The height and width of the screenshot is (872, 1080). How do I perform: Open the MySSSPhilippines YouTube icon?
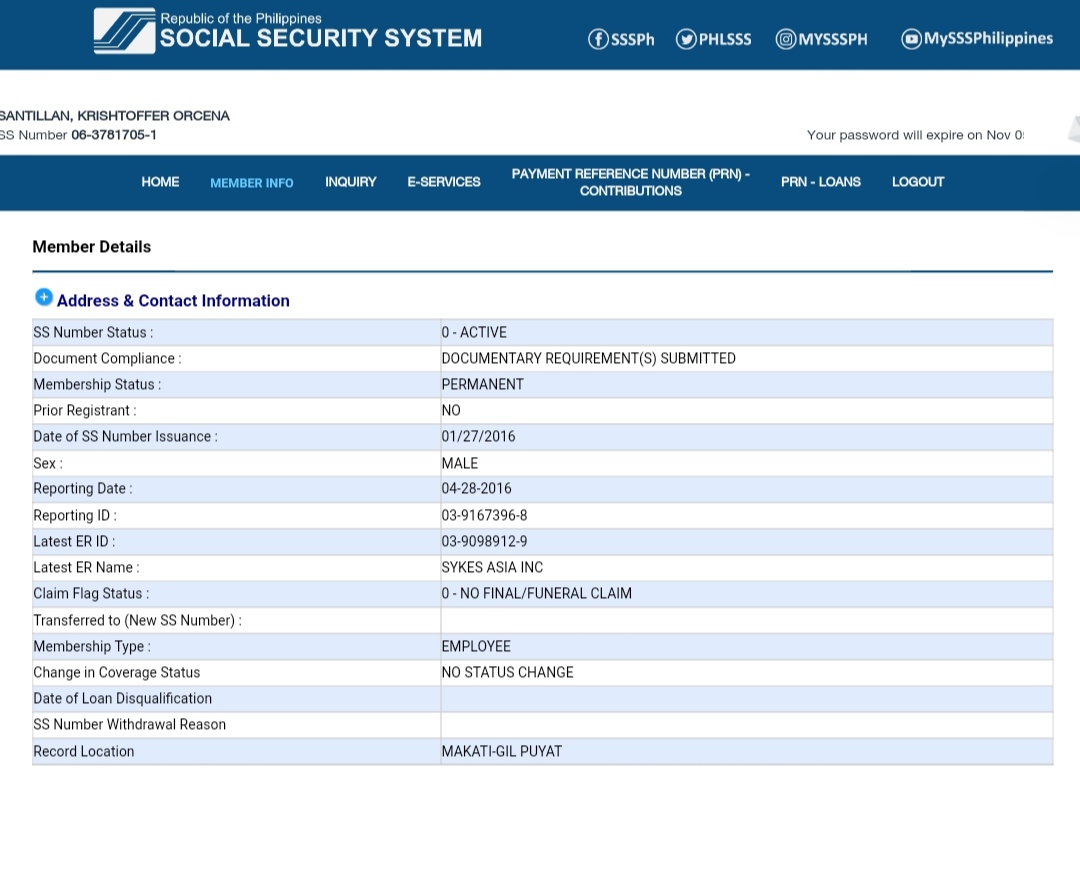tap(911, 39)
